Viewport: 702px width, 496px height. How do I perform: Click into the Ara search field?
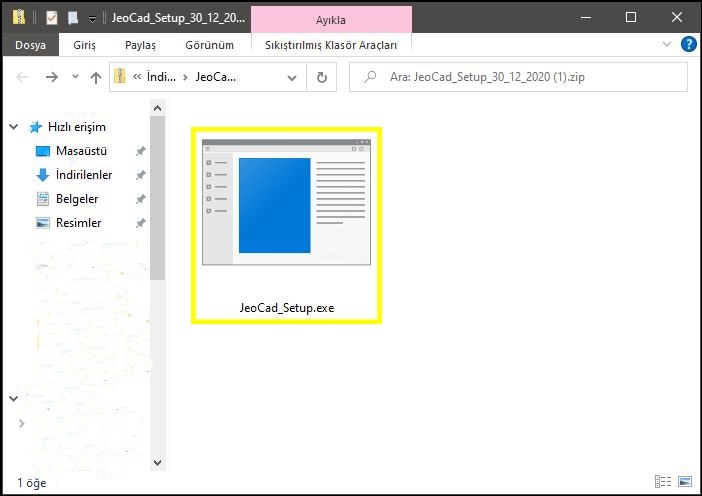click(x=518, y=77)
